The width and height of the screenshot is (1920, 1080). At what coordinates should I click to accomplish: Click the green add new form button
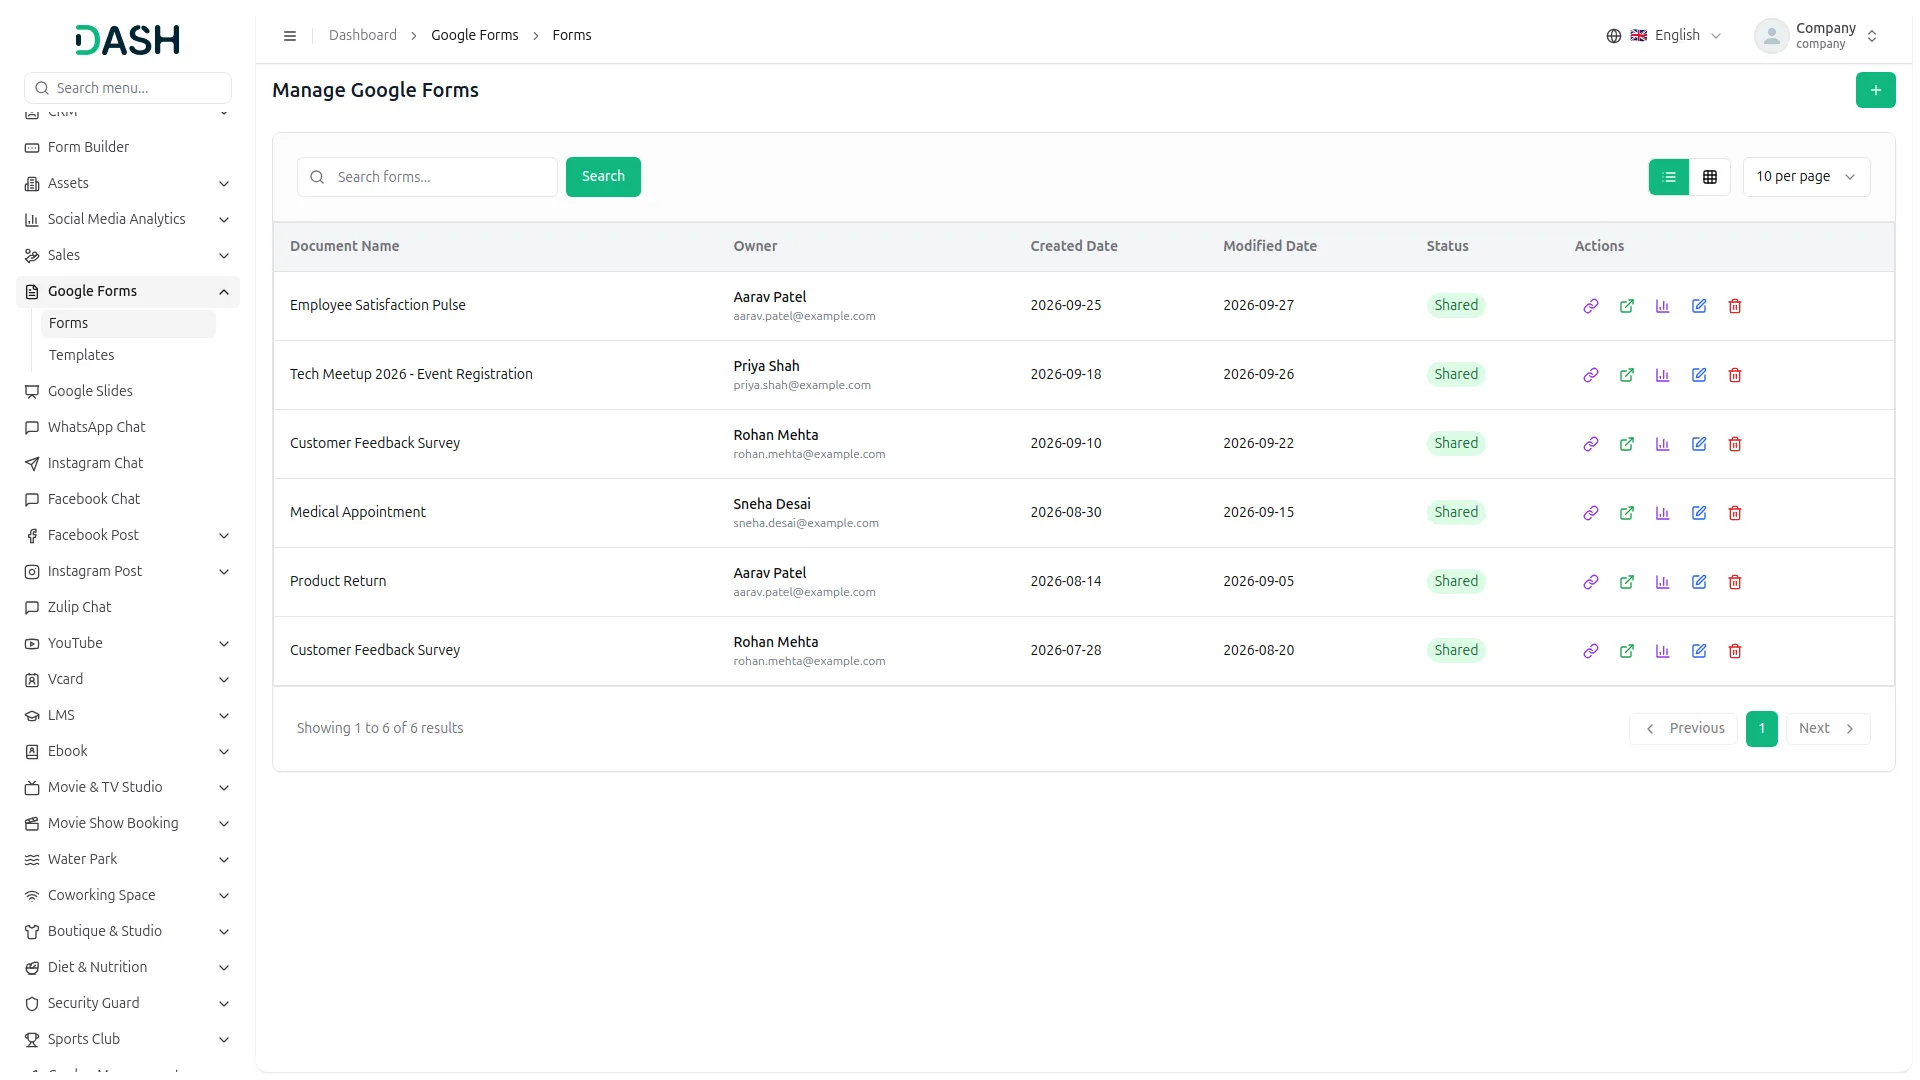pos(1875,90)
